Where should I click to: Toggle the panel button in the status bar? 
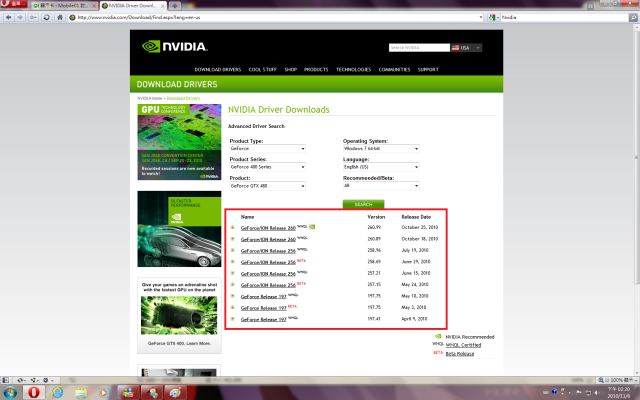(5, 380)
